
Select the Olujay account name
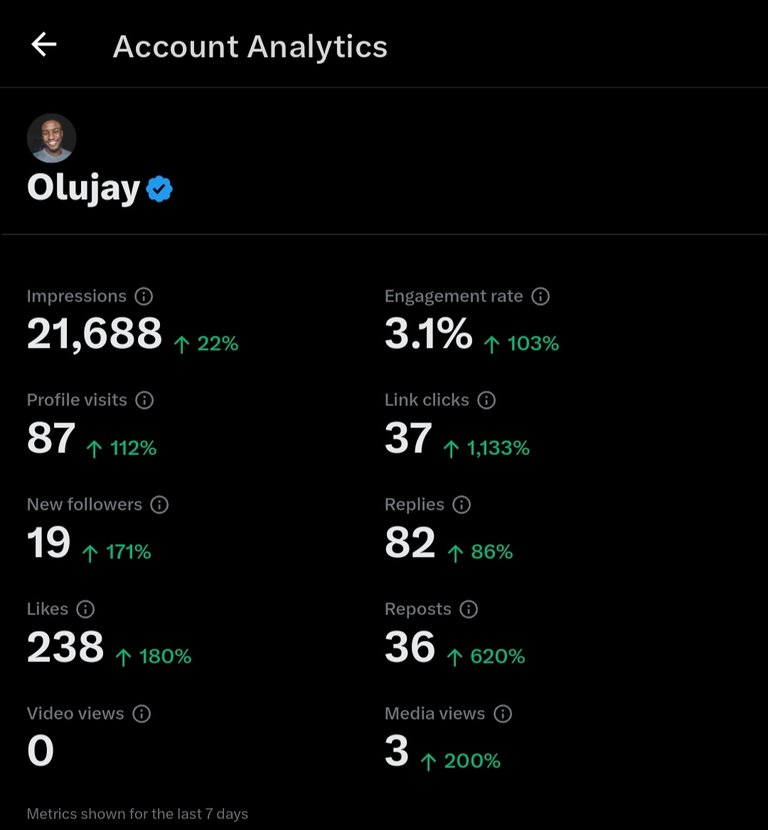[x=84, y=188]
